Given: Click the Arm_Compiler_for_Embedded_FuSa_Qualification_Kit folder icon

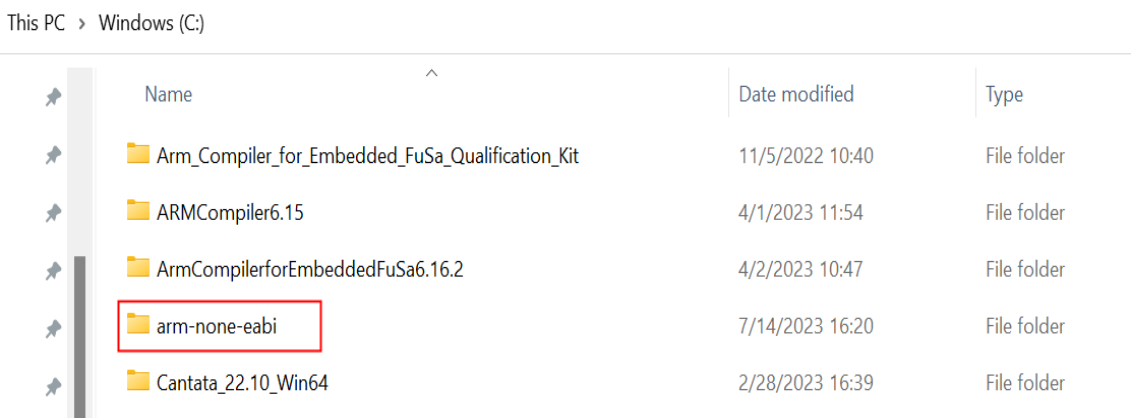Looking at the screenshot, I should pyautogui.click(x=138, y=155).
